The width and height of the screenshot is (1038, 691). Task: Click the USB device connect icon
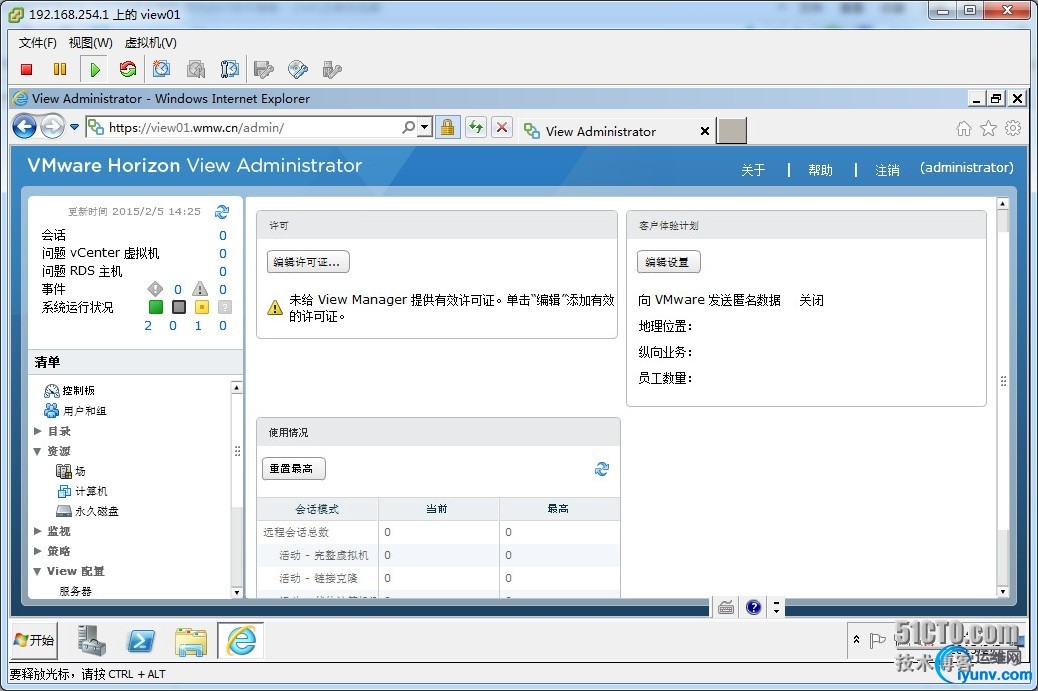[332, 69]
